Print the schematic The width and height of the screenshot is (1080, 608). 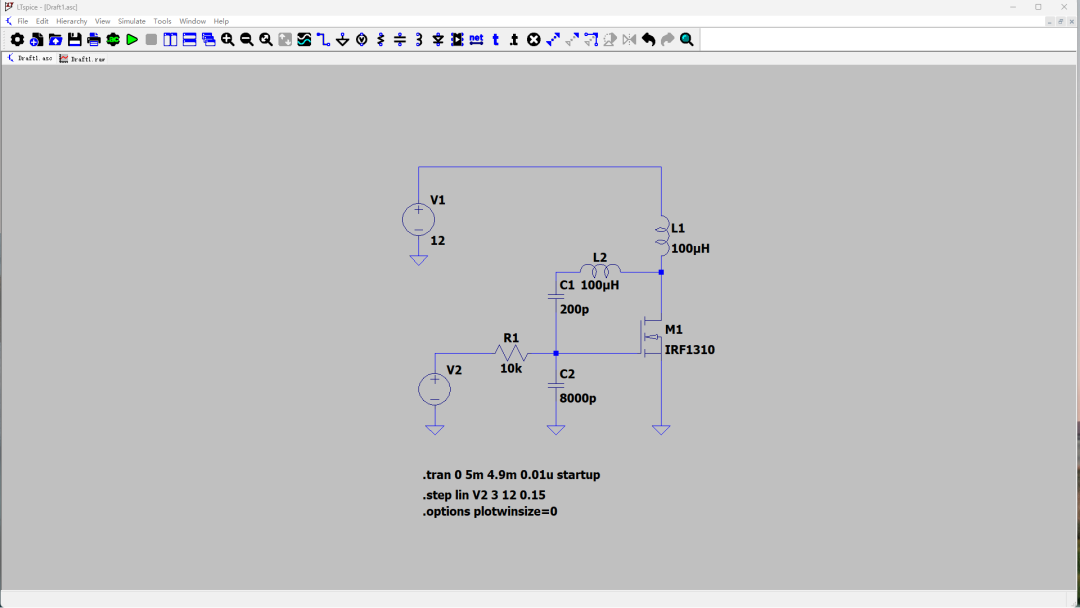(x=94, y=40)
